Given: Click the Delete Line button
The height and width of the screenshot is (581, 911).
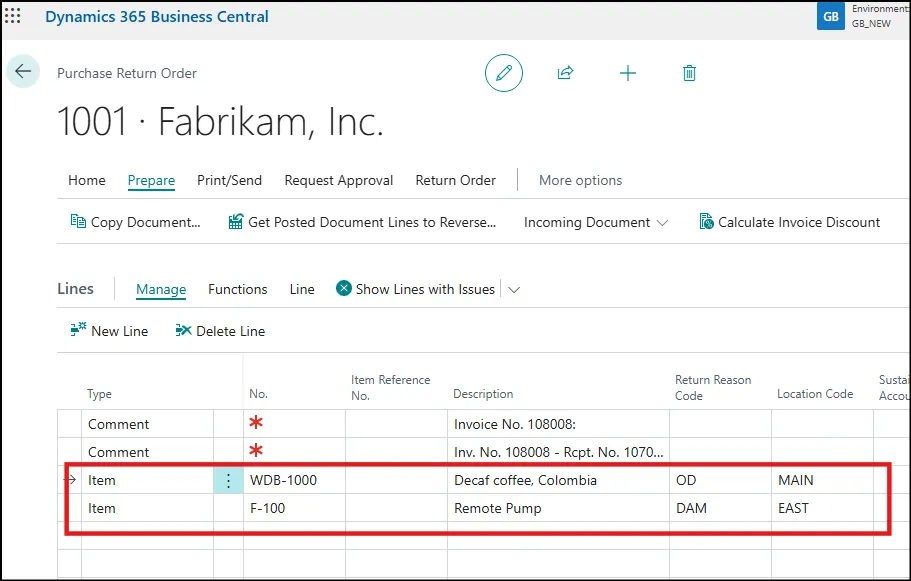Looking at the screenshot, I should 220,331.
